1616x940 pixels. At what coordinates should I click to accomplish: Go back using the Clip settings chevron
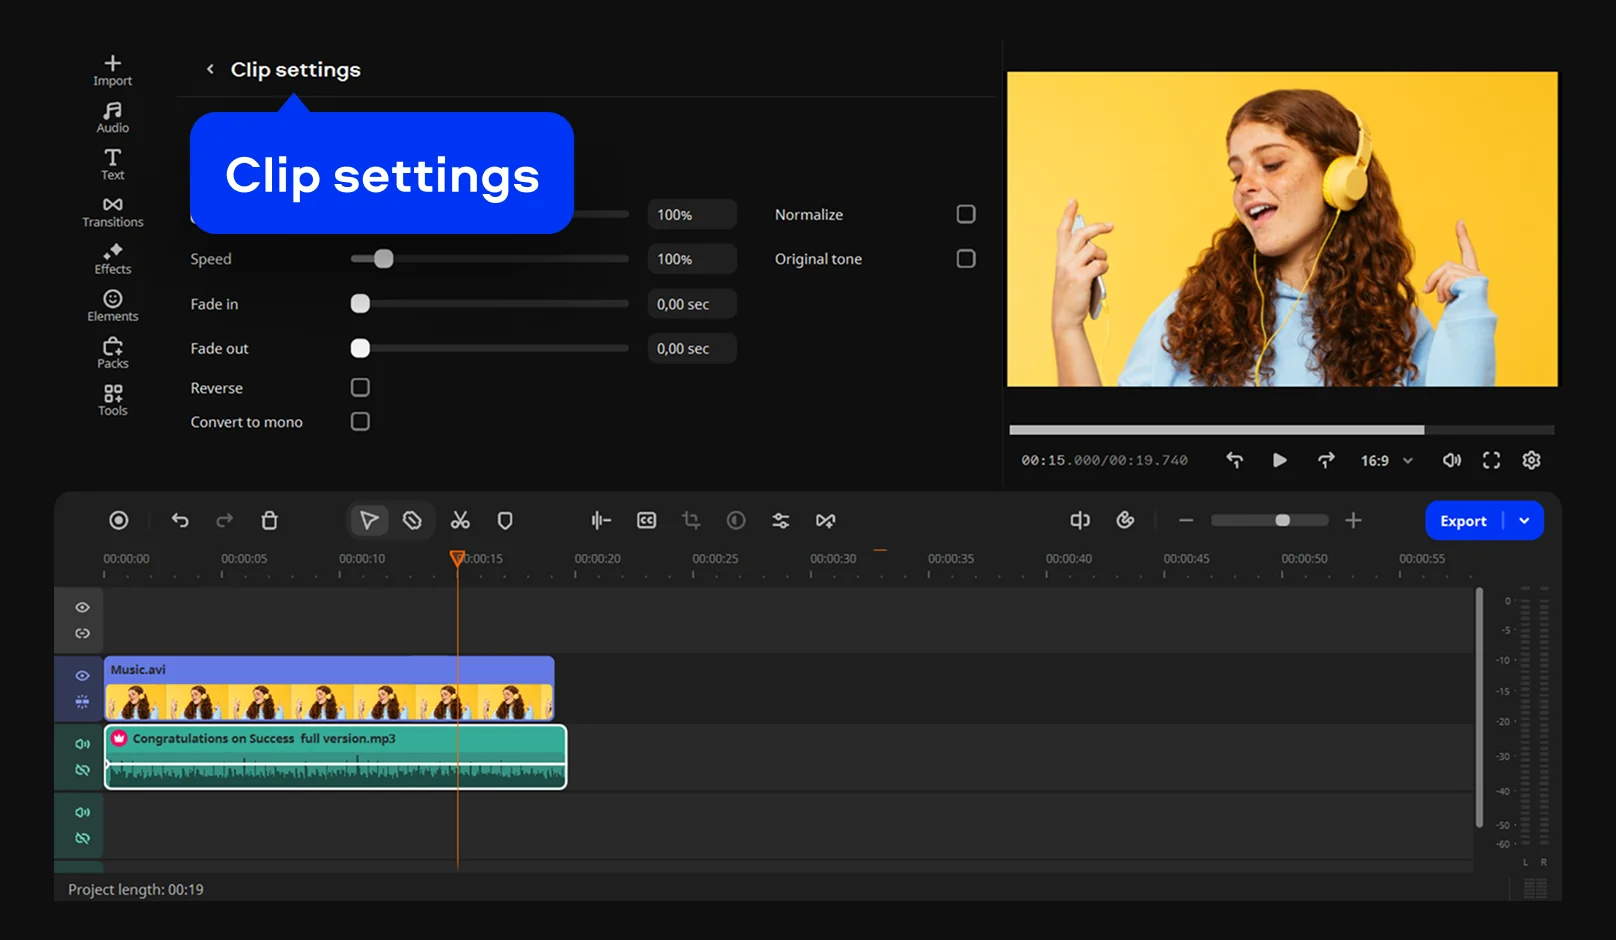(210, 69)
